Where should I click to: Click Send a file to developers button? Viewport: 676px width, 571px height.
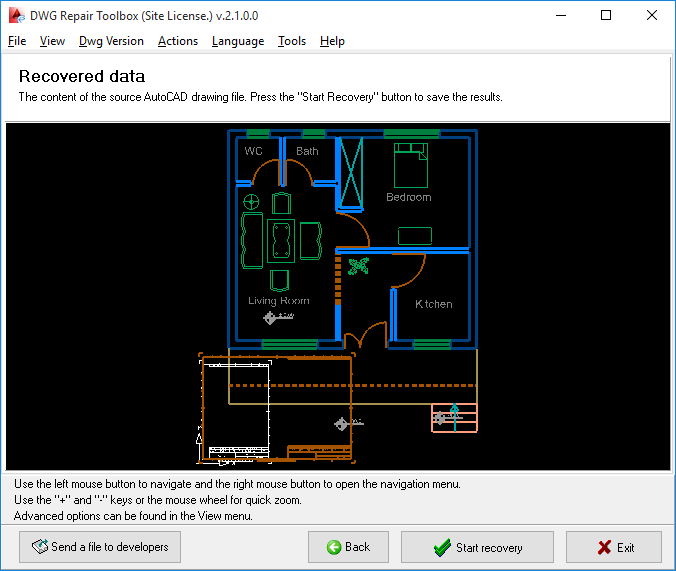coord(100,547)
